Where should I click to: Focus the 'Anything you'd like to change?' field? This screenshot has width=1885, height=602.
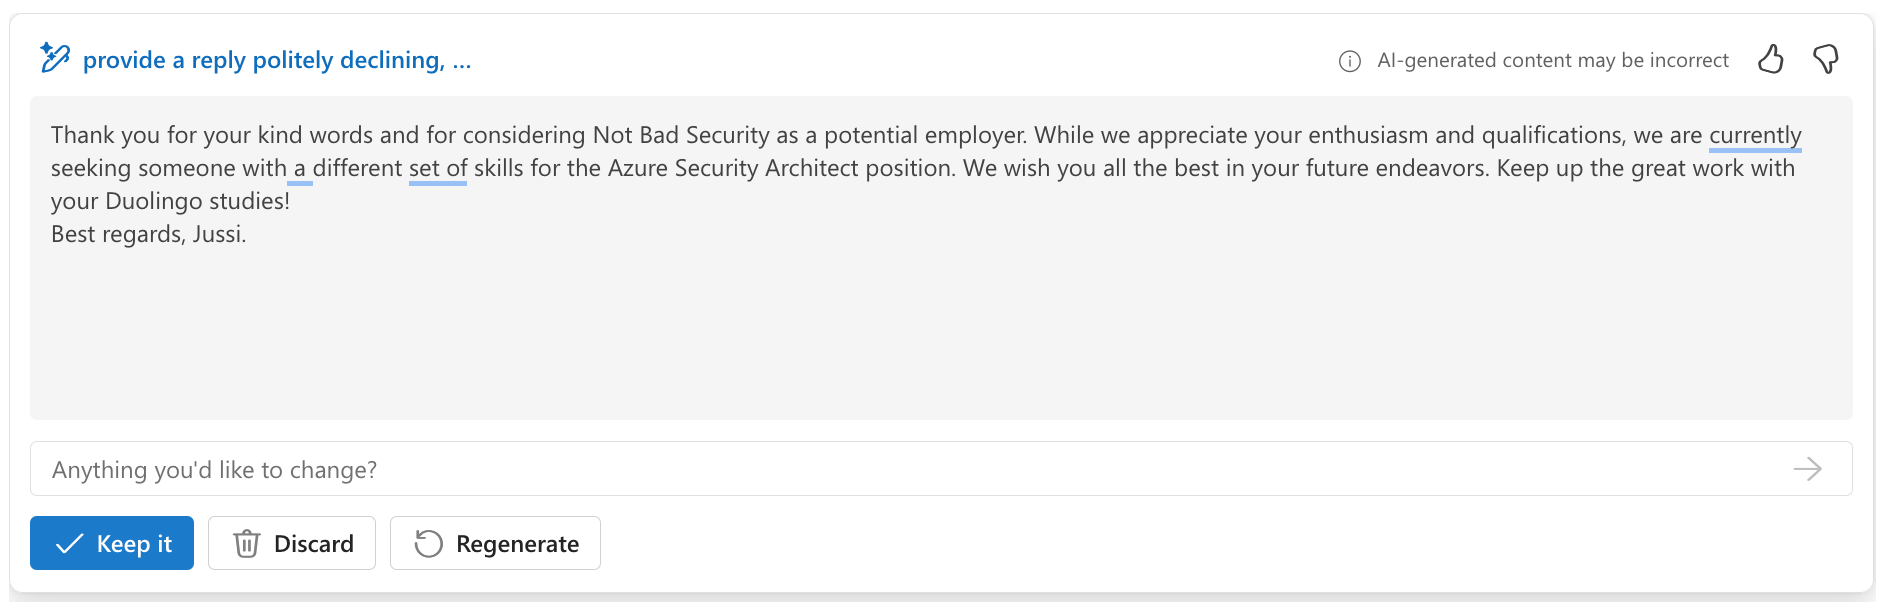941,469
